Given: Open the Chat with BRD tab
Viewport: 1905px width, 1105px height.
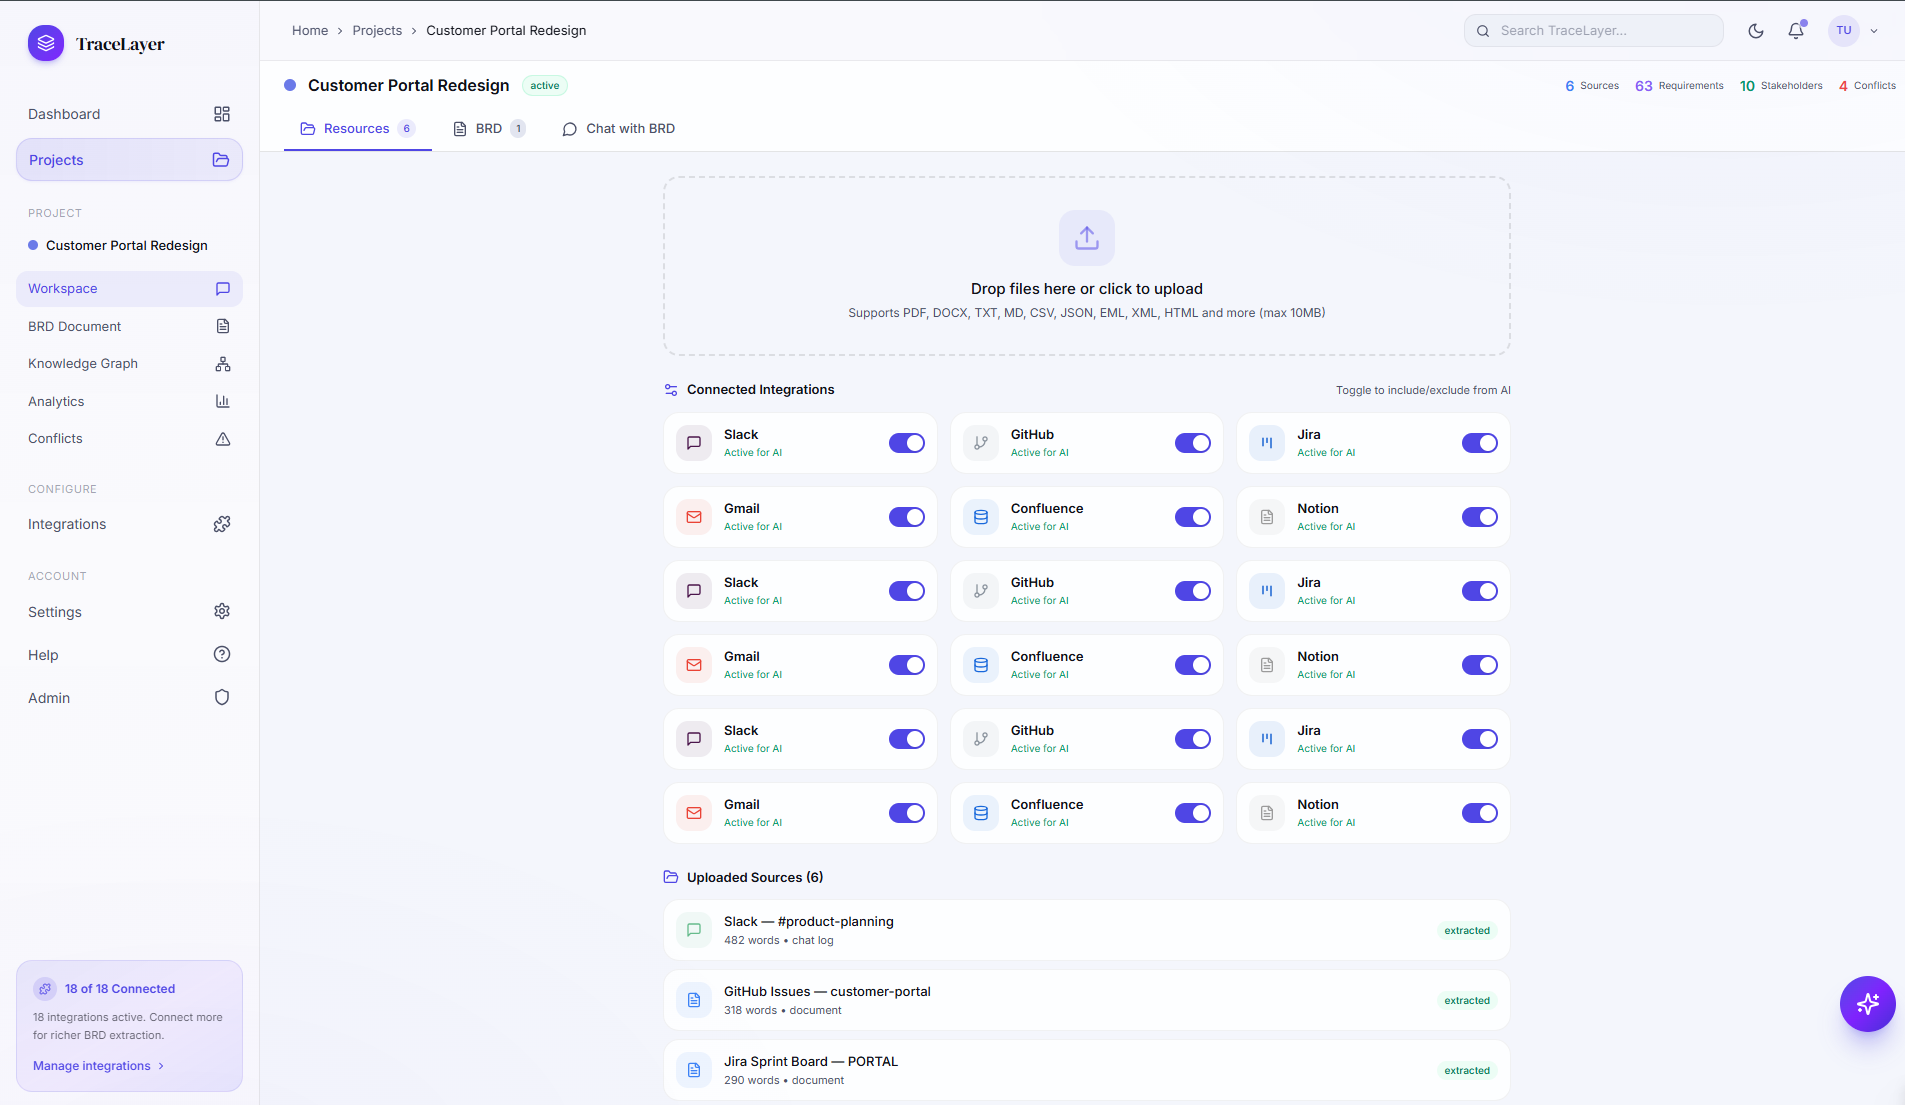Looking at the screenshot, I should coord(619,129).
